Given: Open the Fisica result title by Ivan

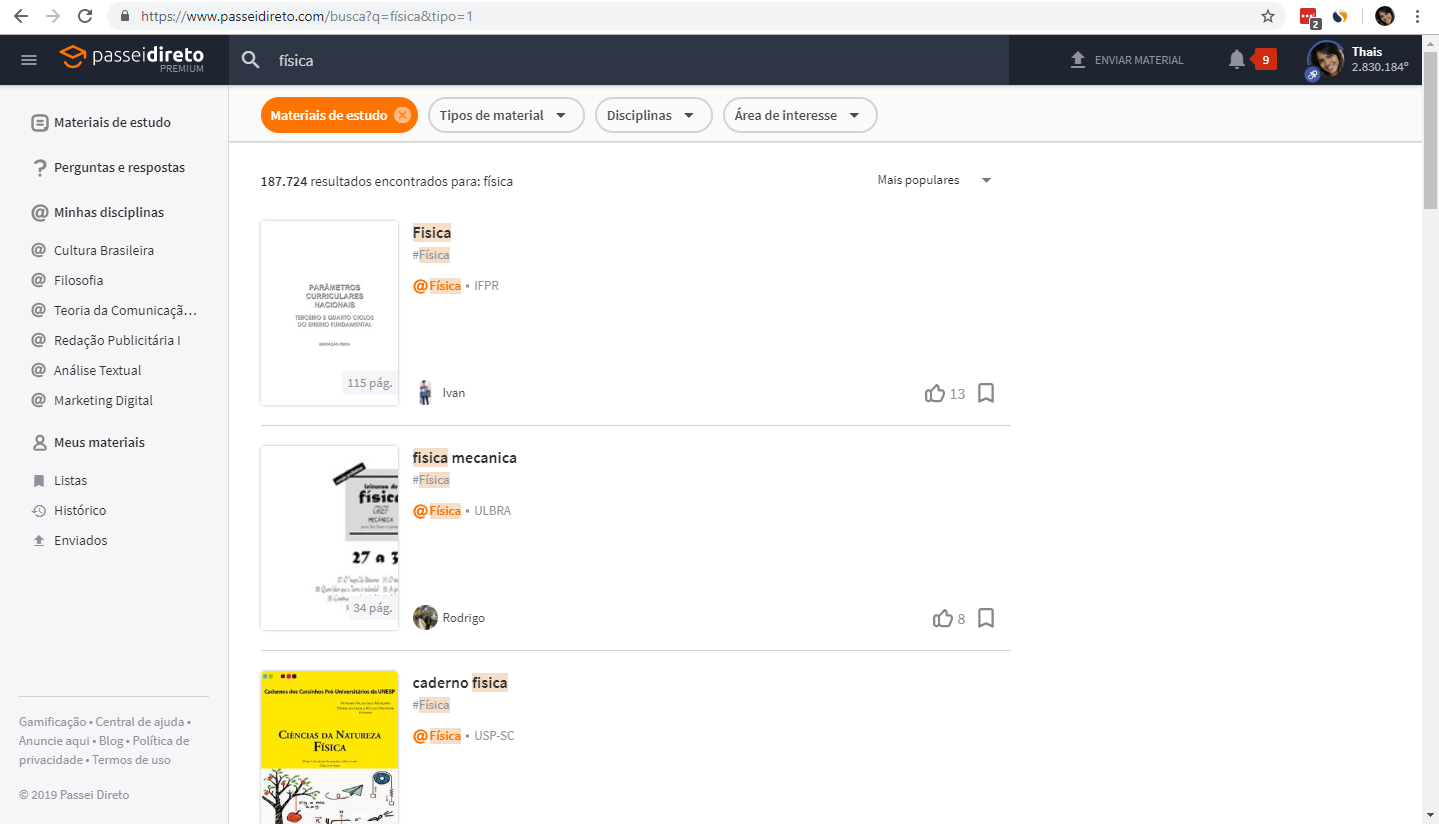Looking at the screenshot, I should 432,233.
